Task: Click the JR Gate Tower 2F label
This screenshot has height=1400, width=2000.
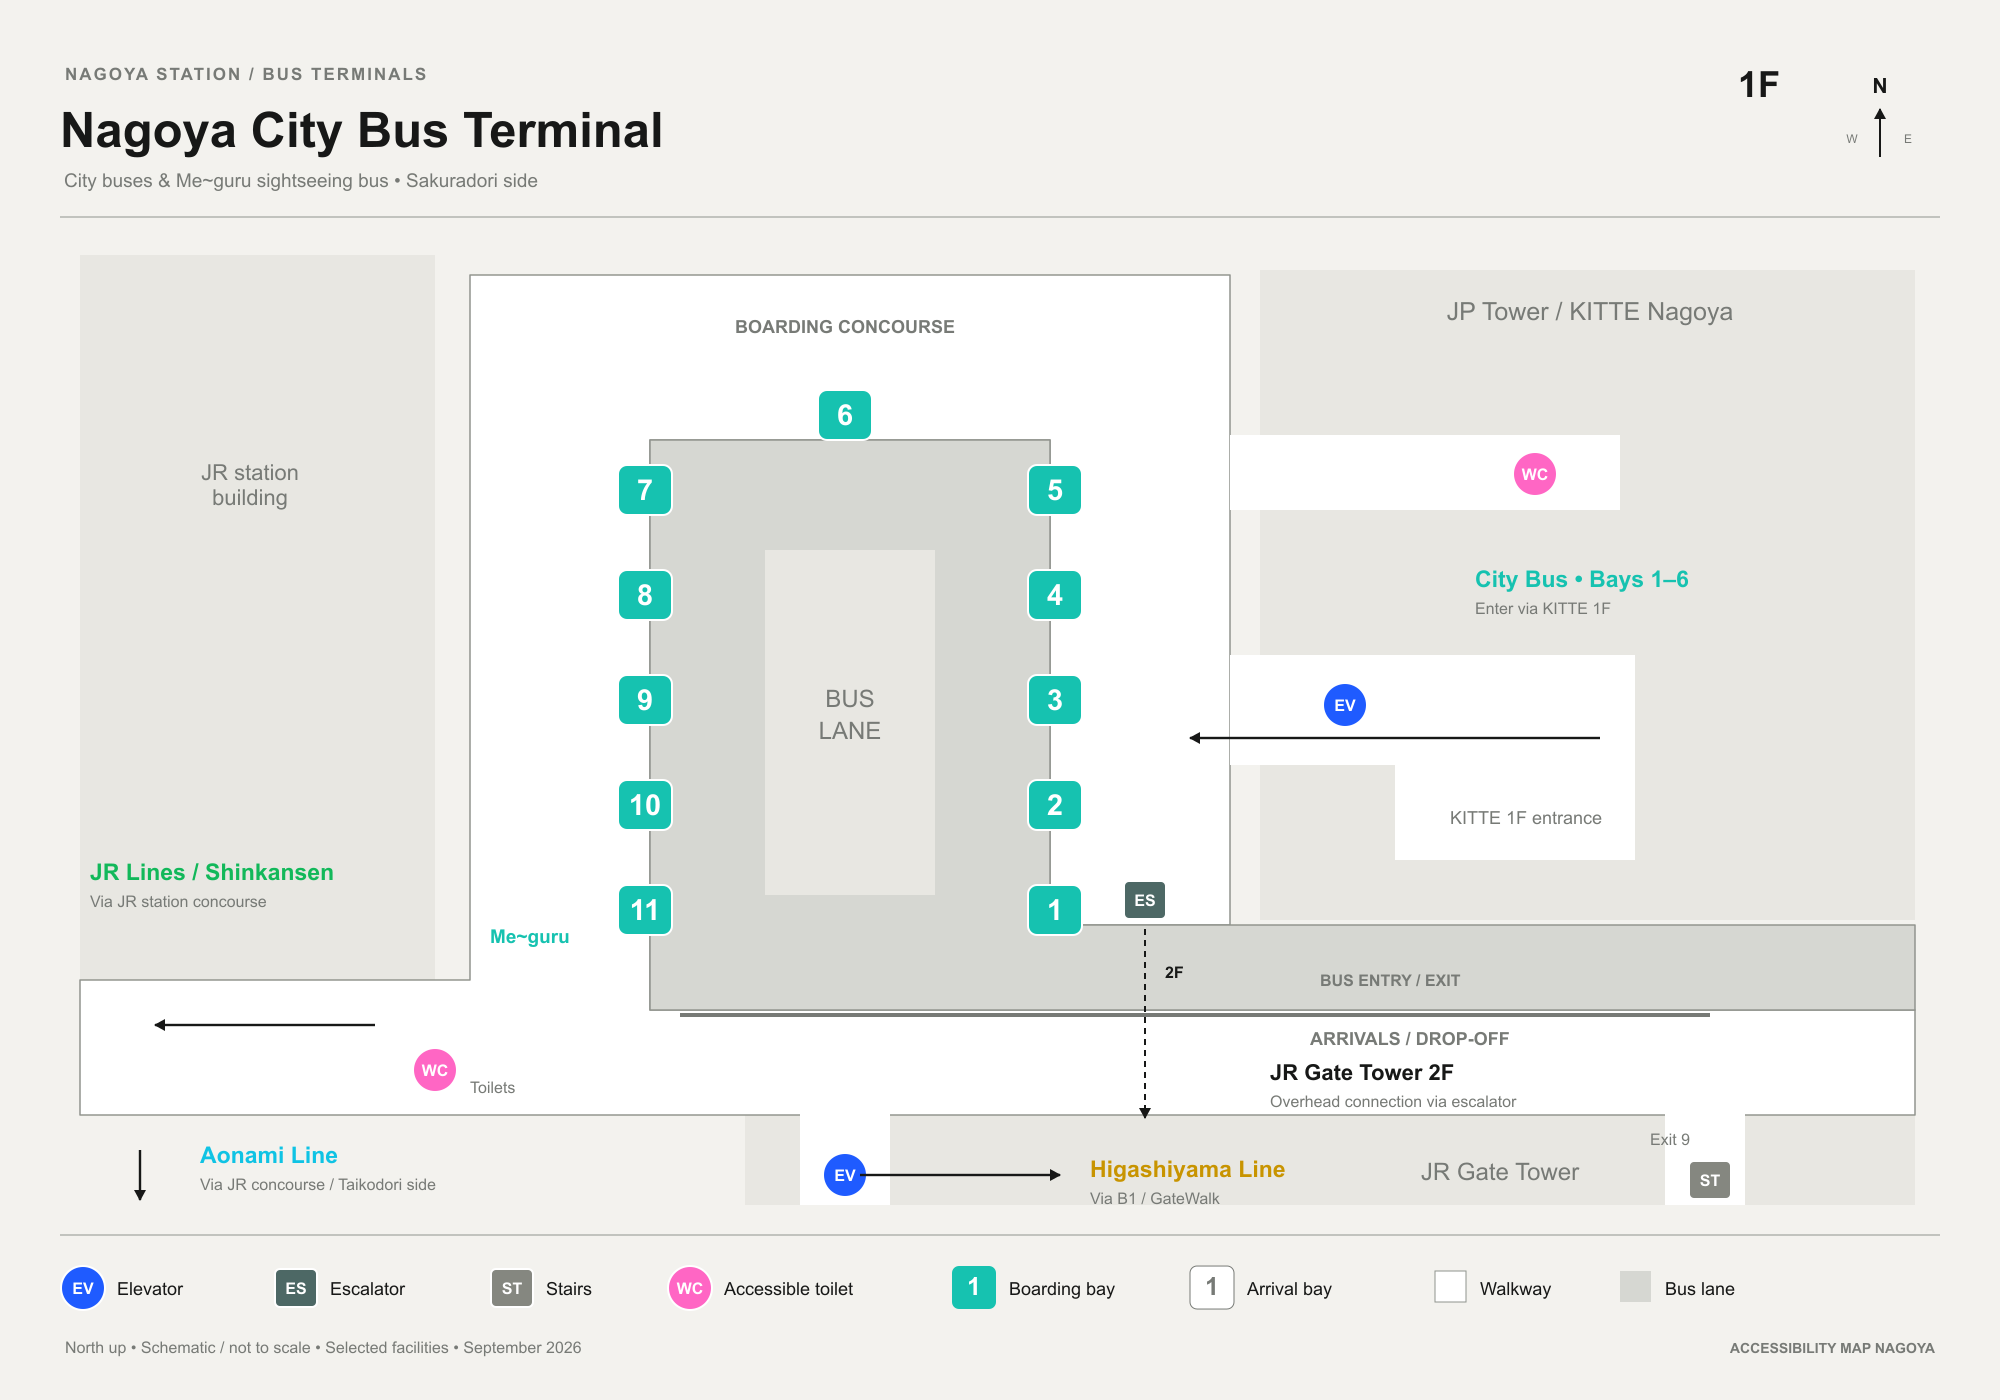Action: (x=1361, y=1073)
